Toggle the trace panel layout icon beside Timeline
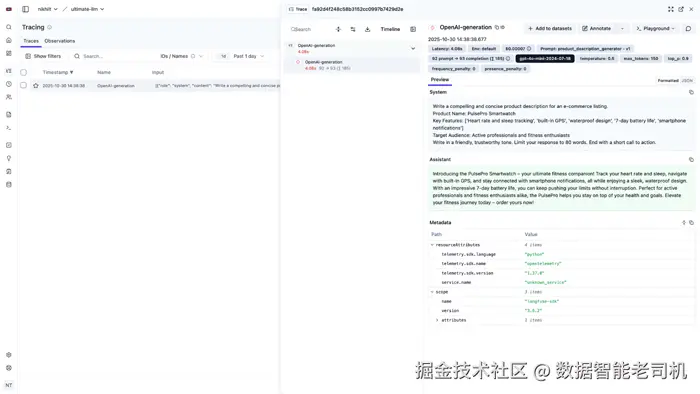Viewport: 700px width, 394px height. (413, 29)
